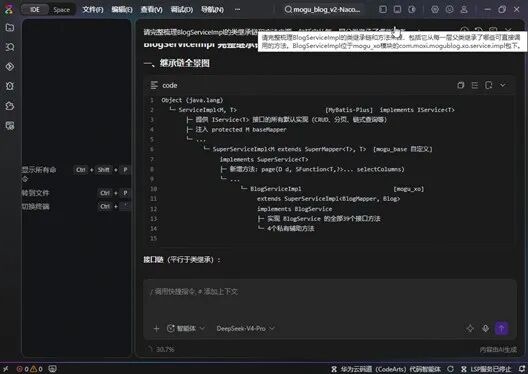
Task: Open the 调试(D) menu
Action: (x=182, y=10)
